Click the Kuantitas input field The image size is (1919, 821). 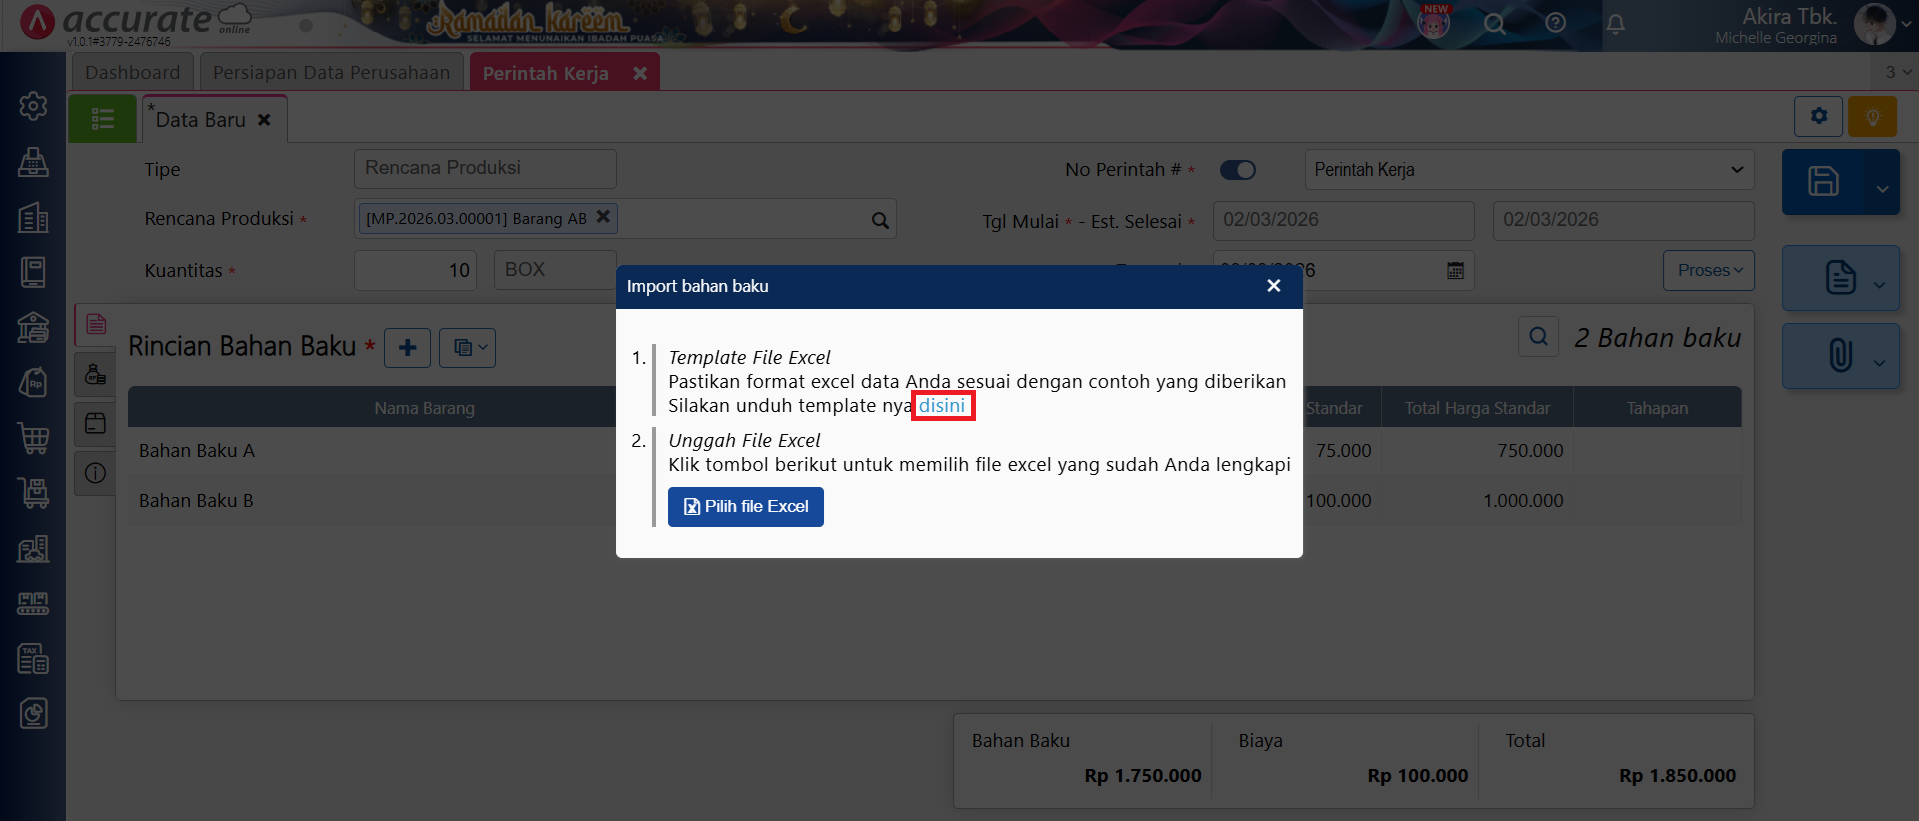[x=416, y=270]
